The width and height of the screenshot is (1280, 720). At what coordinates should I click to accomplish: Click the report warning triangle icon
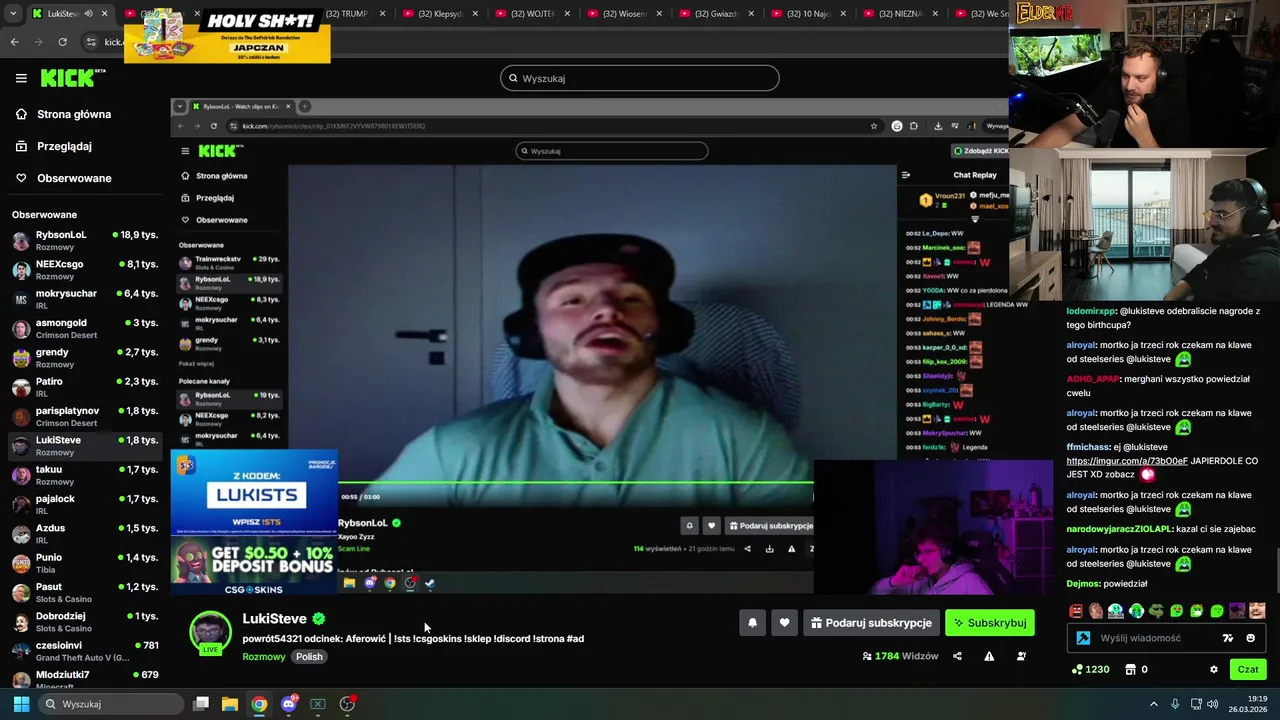[x=989, y=656]
